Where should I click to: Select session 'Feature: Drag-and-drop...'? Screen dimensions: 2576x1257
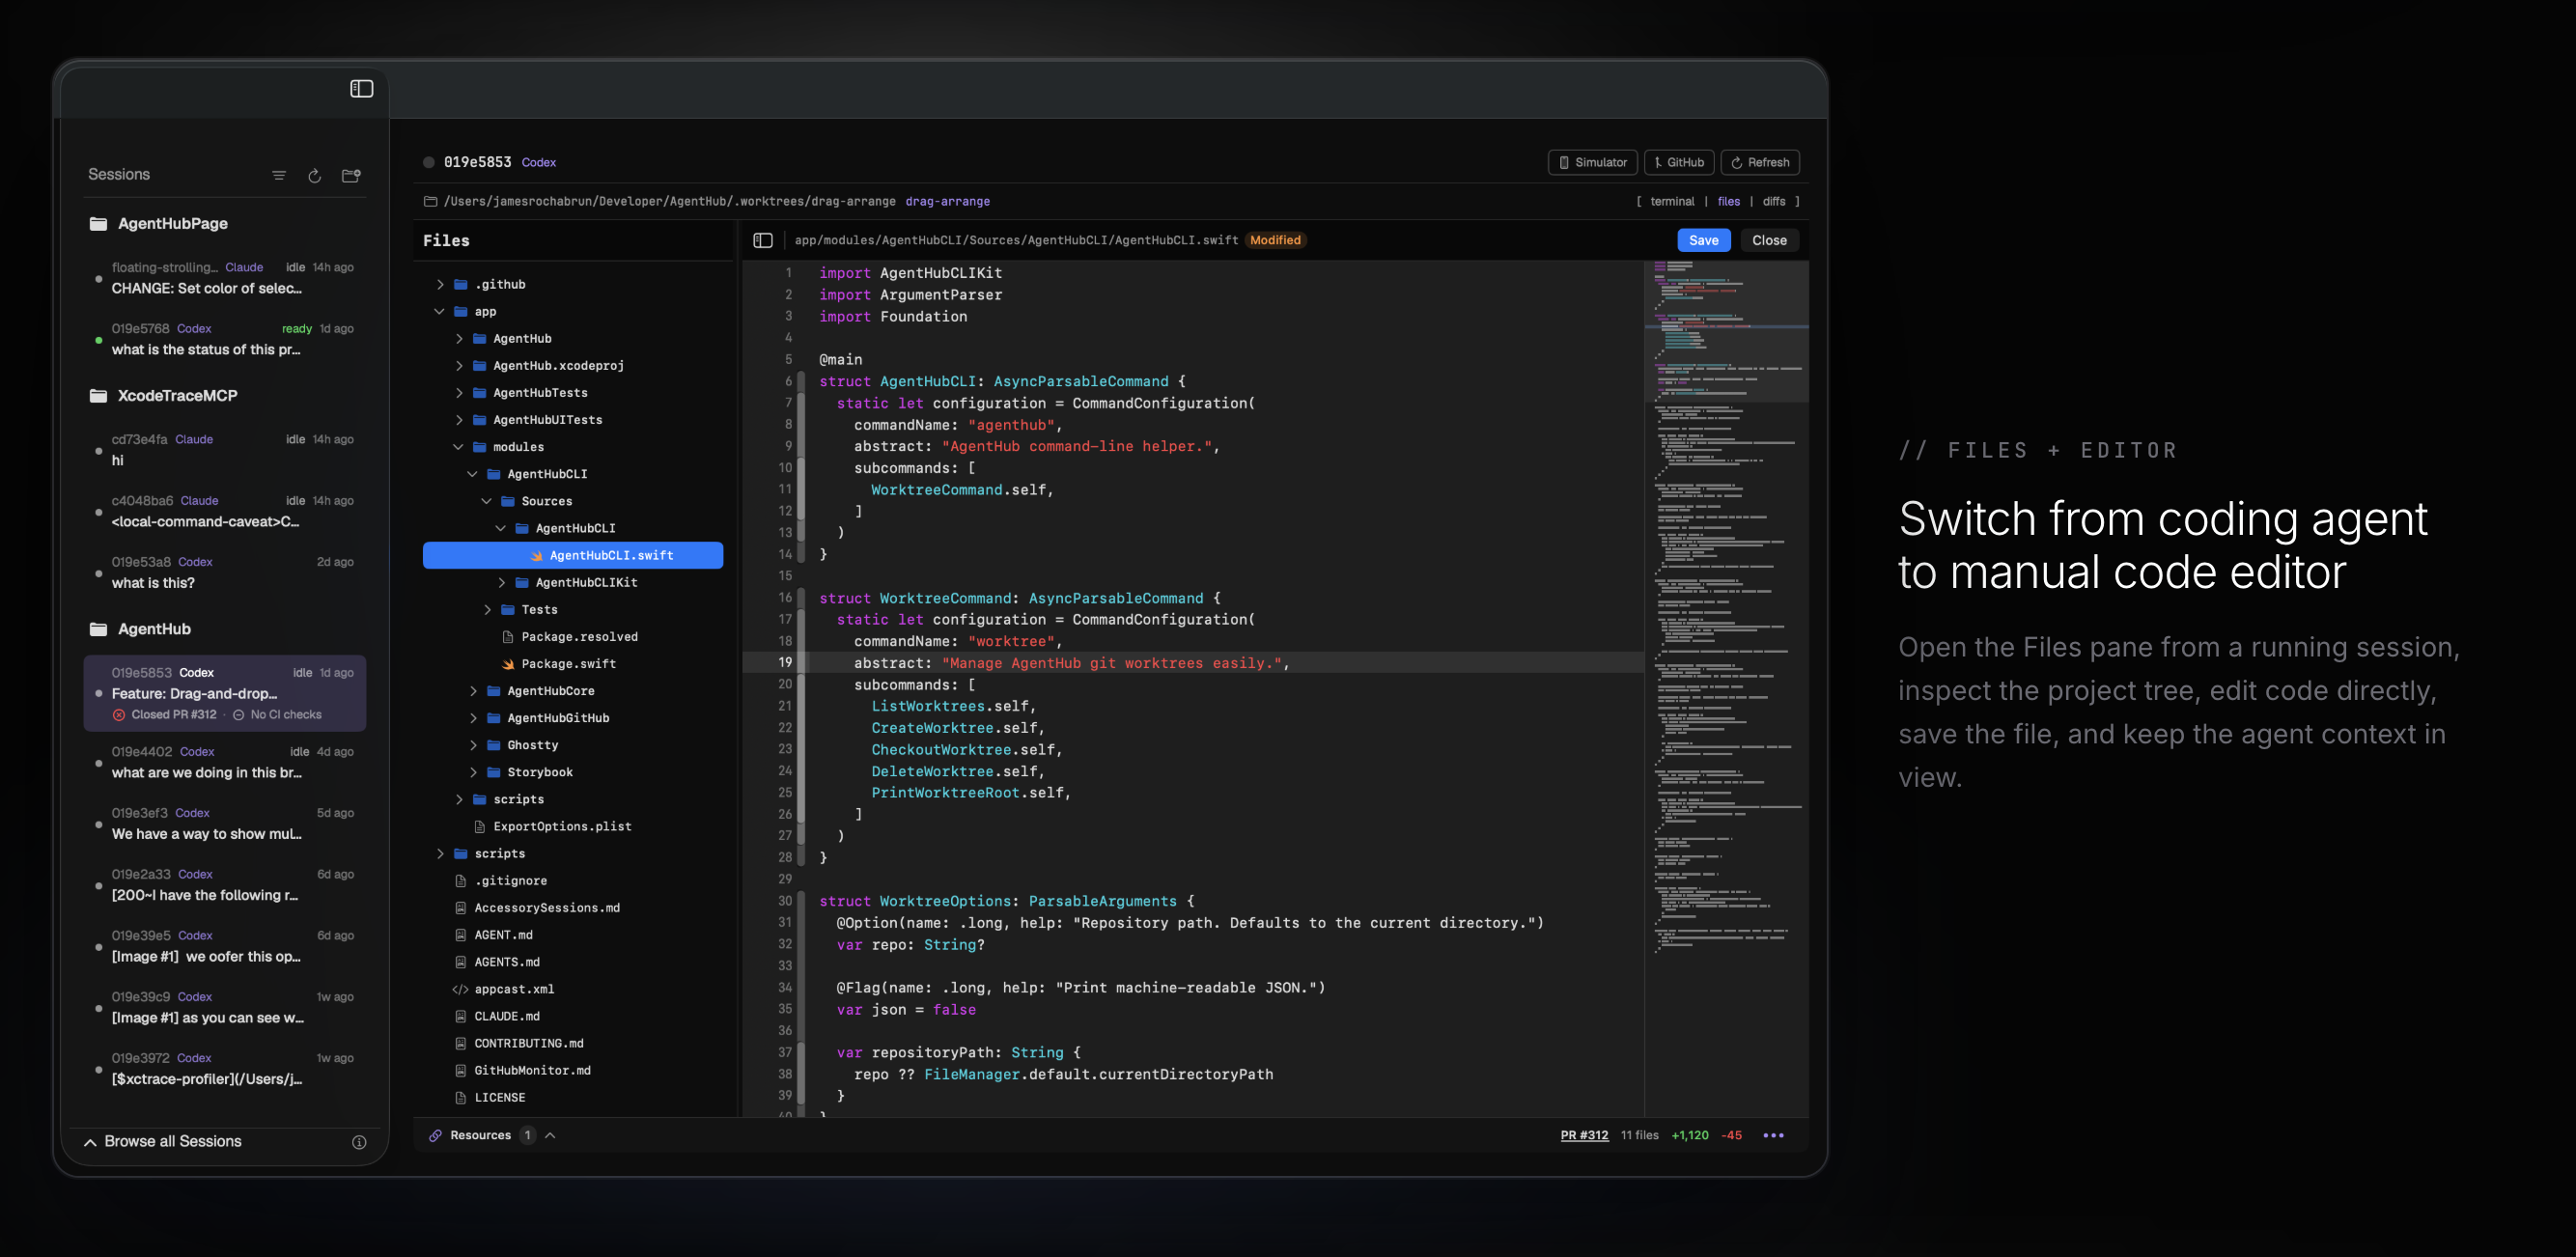(225, 693)
